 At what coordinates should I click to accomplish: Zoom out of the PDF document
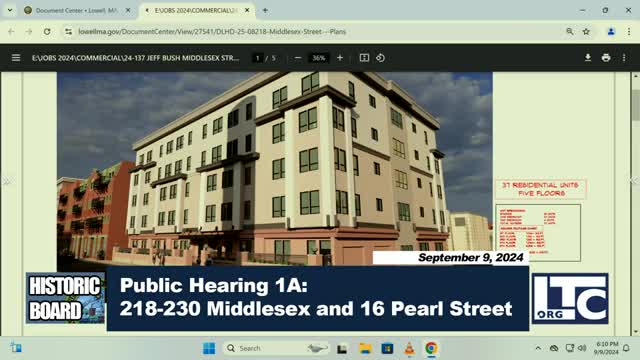(298, 58)
